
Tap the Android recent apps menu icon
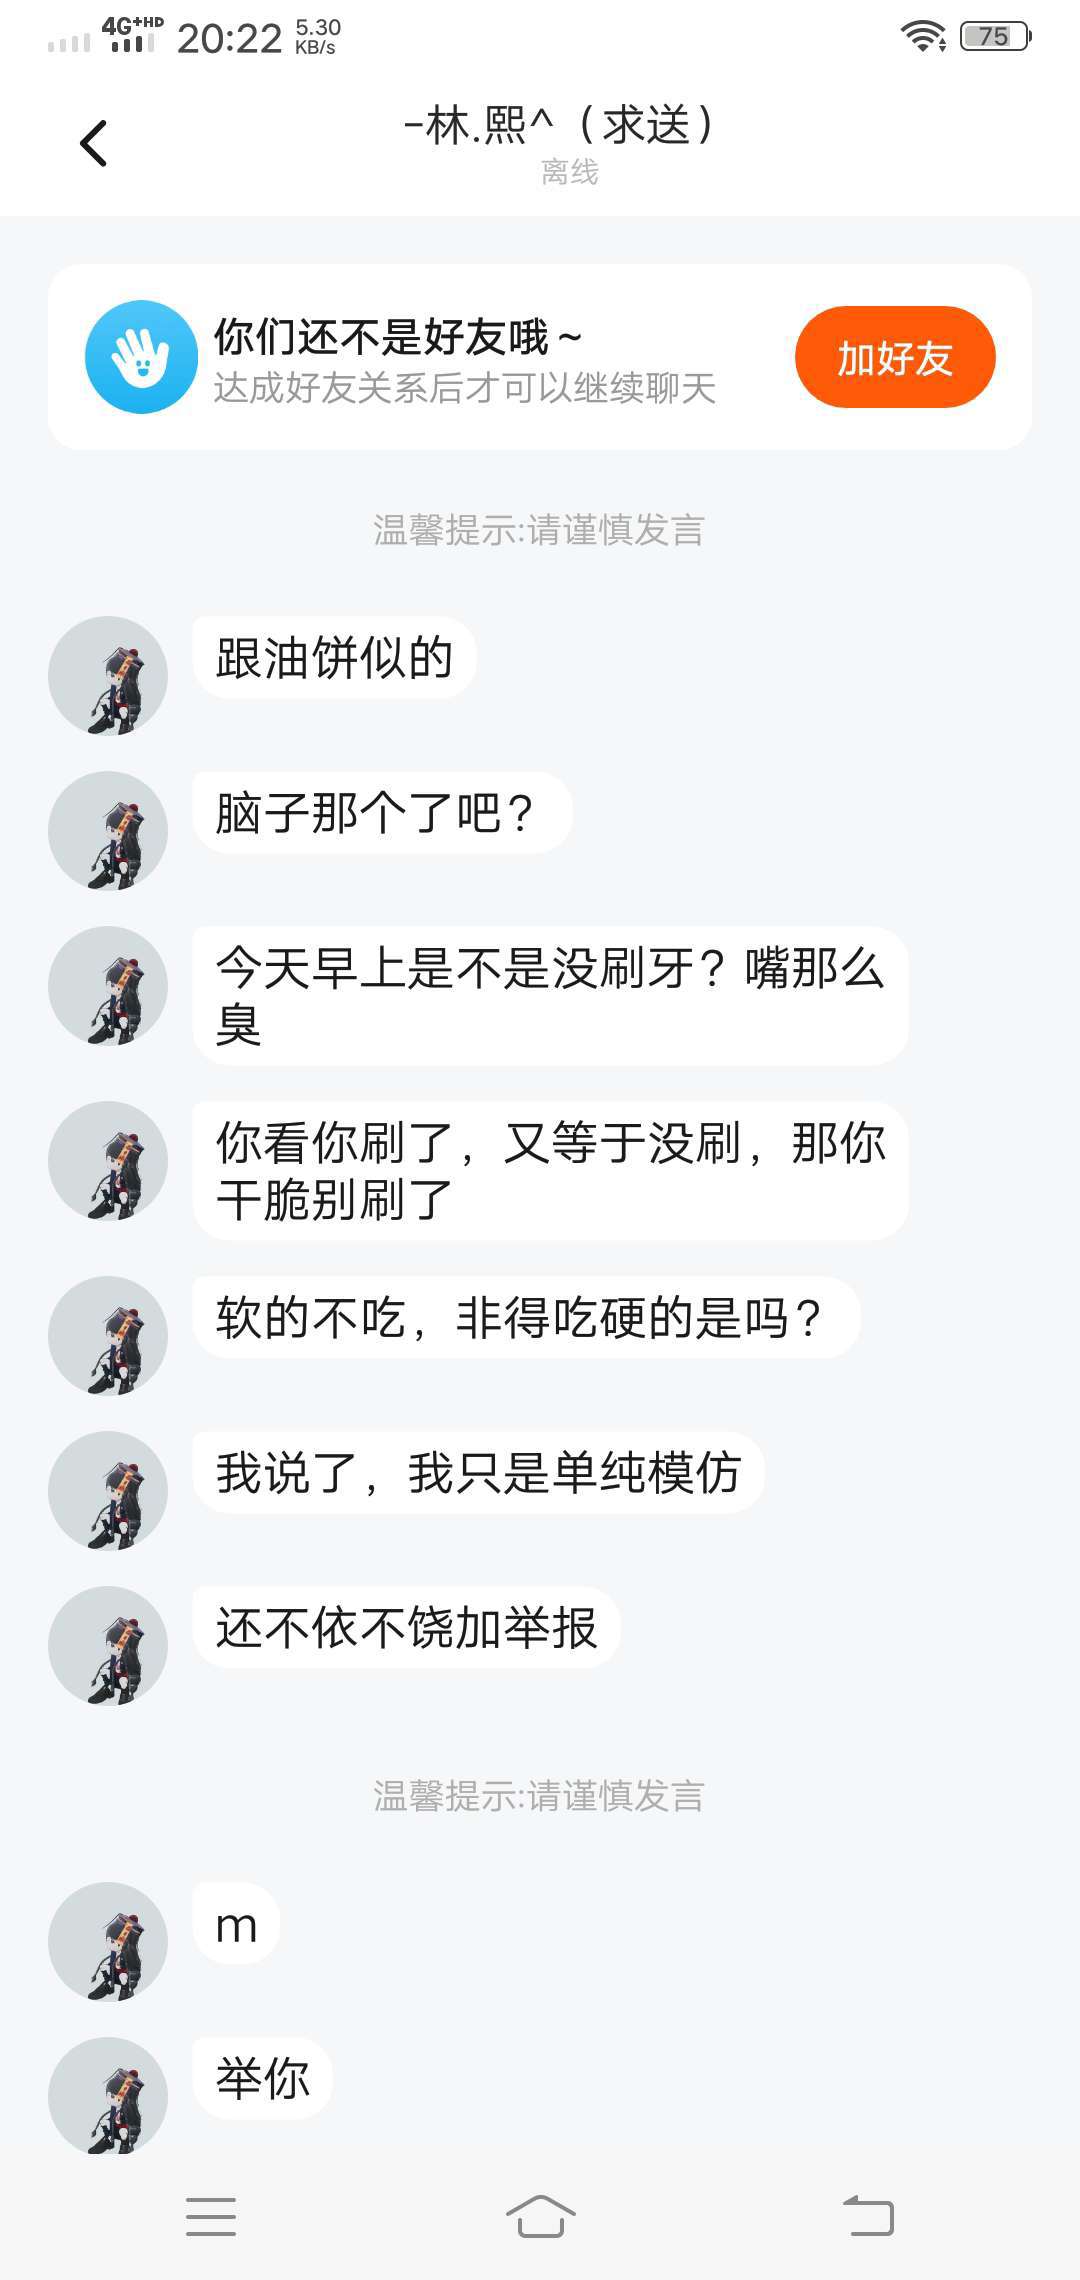(x=211, y=2216)
